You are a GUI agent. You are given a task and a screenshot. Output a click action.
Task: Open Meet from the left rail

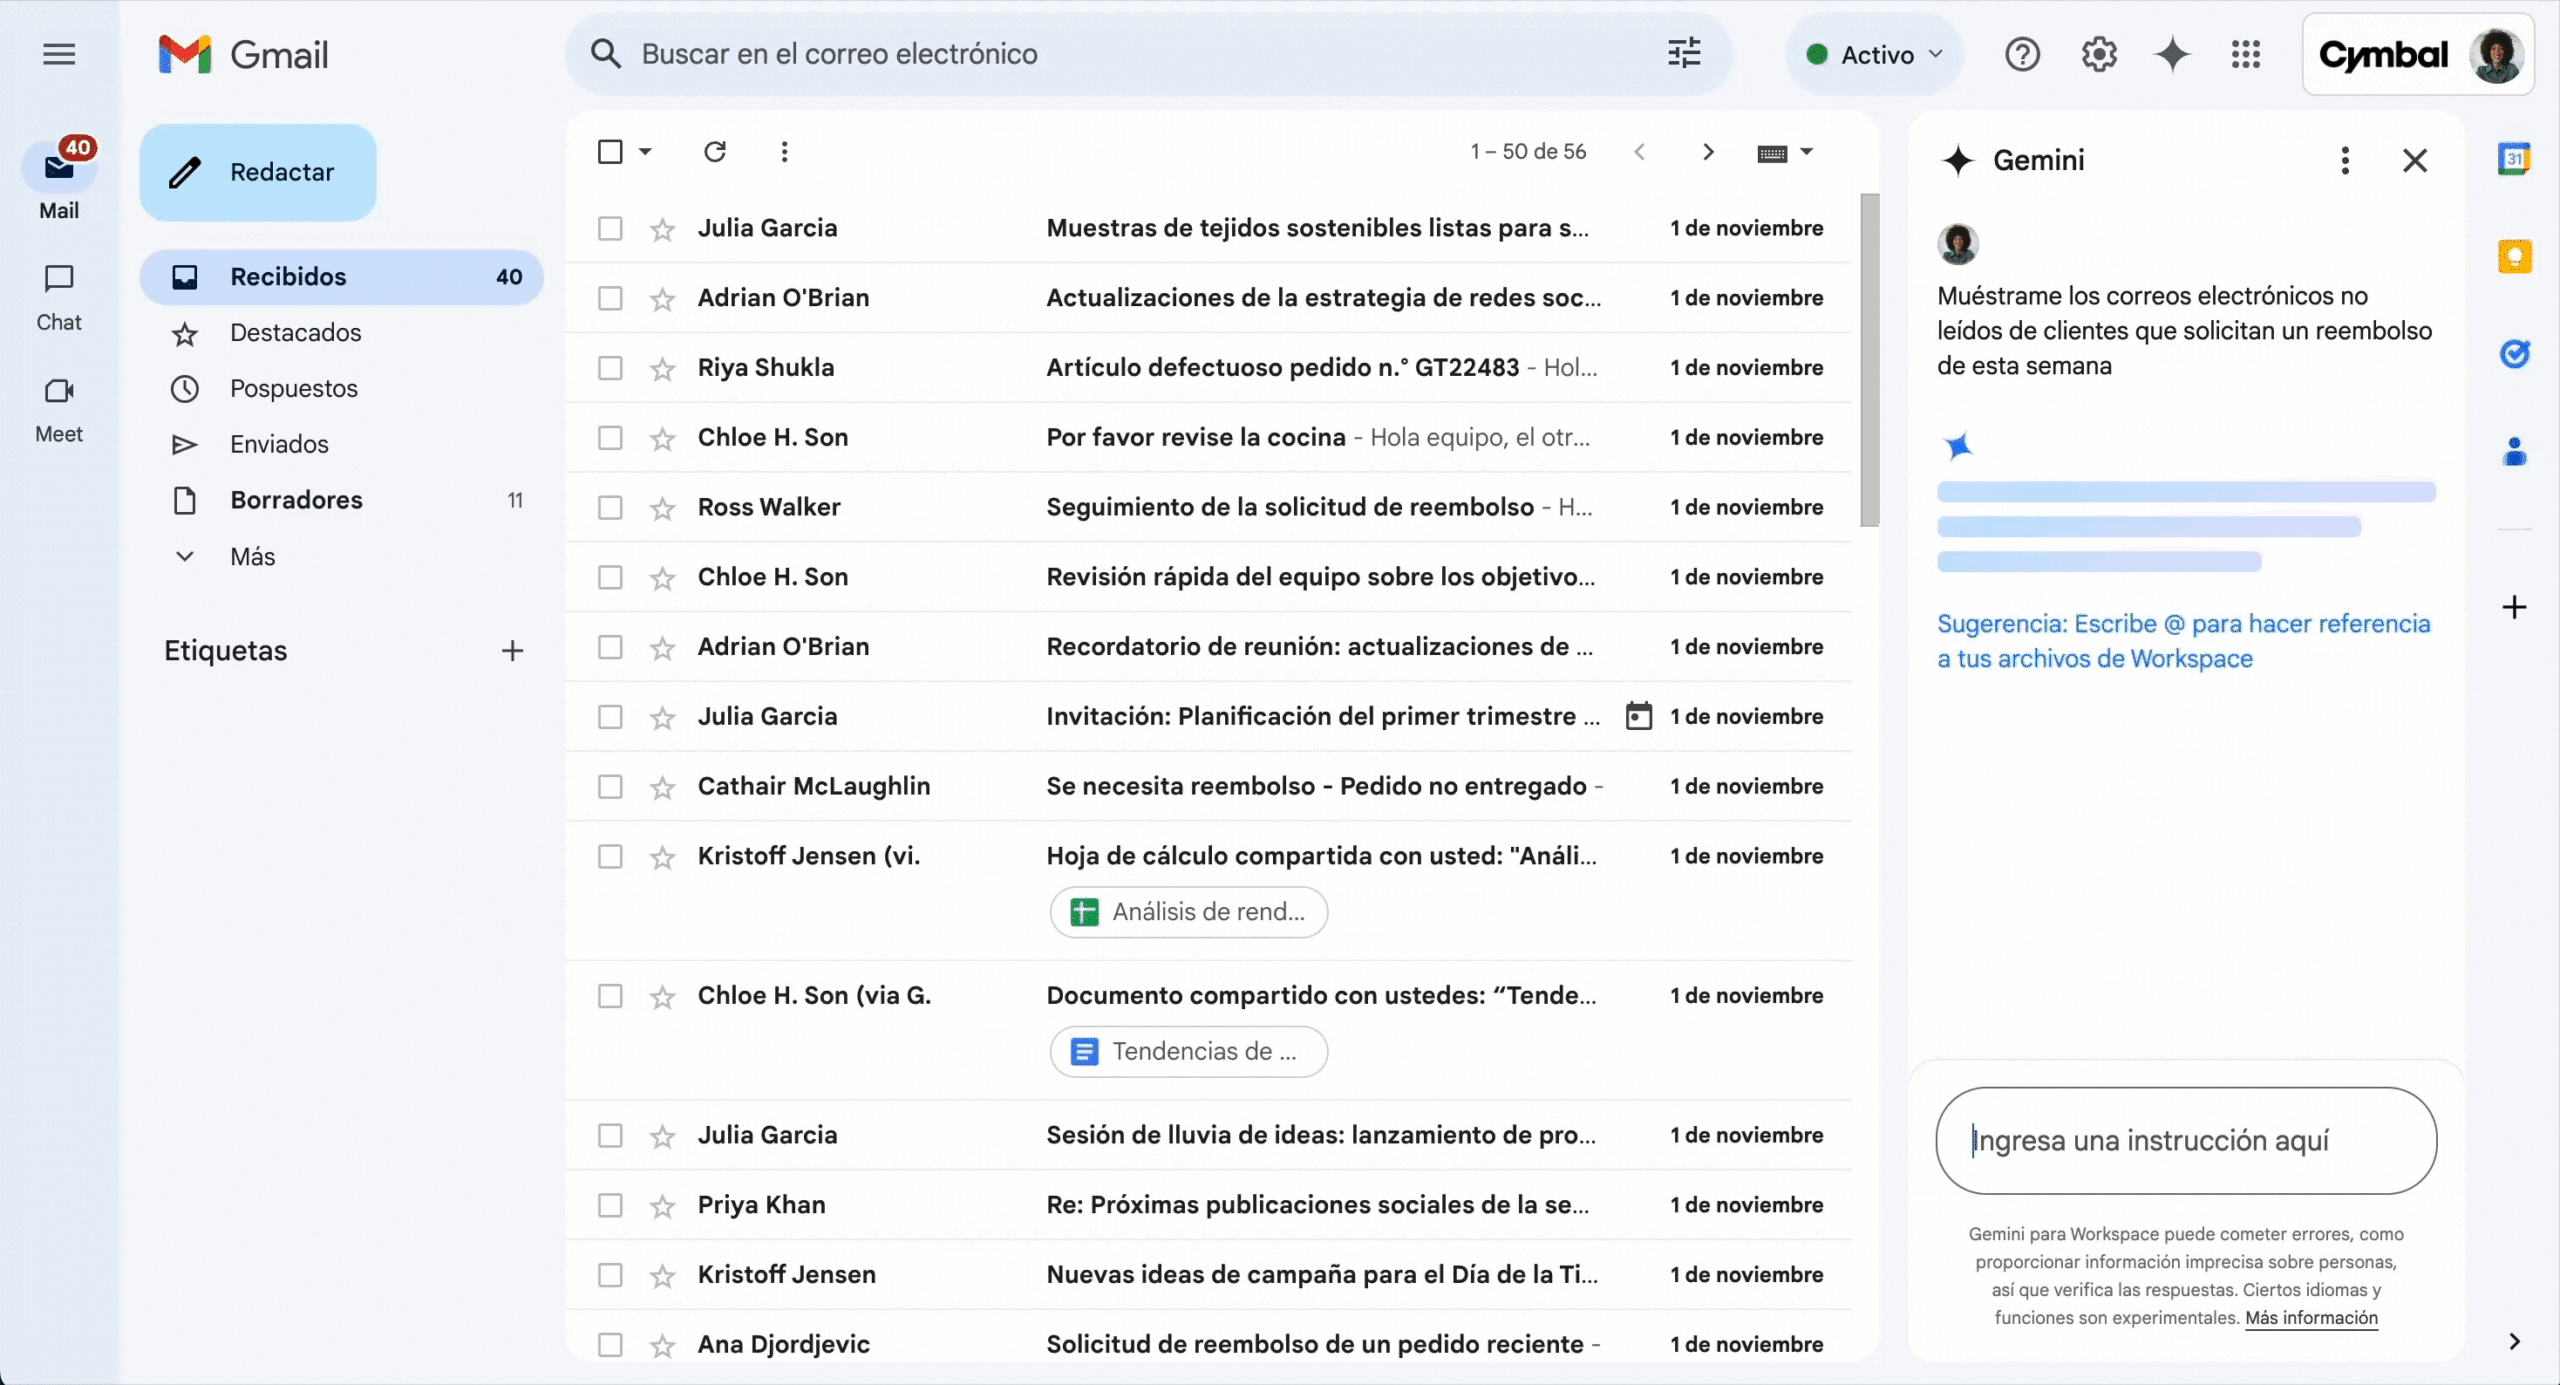click(59, 410)
